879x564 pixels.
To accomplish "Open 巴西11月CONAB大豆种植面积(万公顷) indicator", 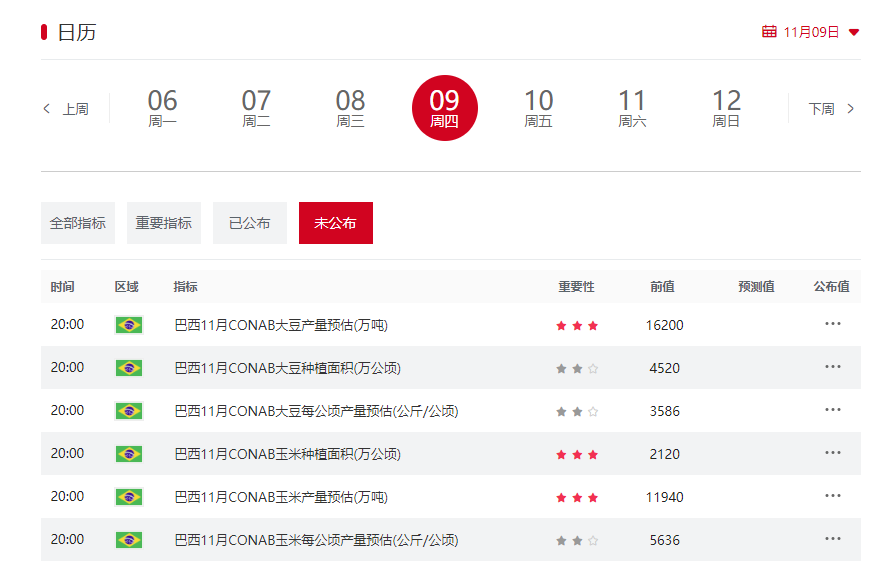I will click(x=288, y=368).
